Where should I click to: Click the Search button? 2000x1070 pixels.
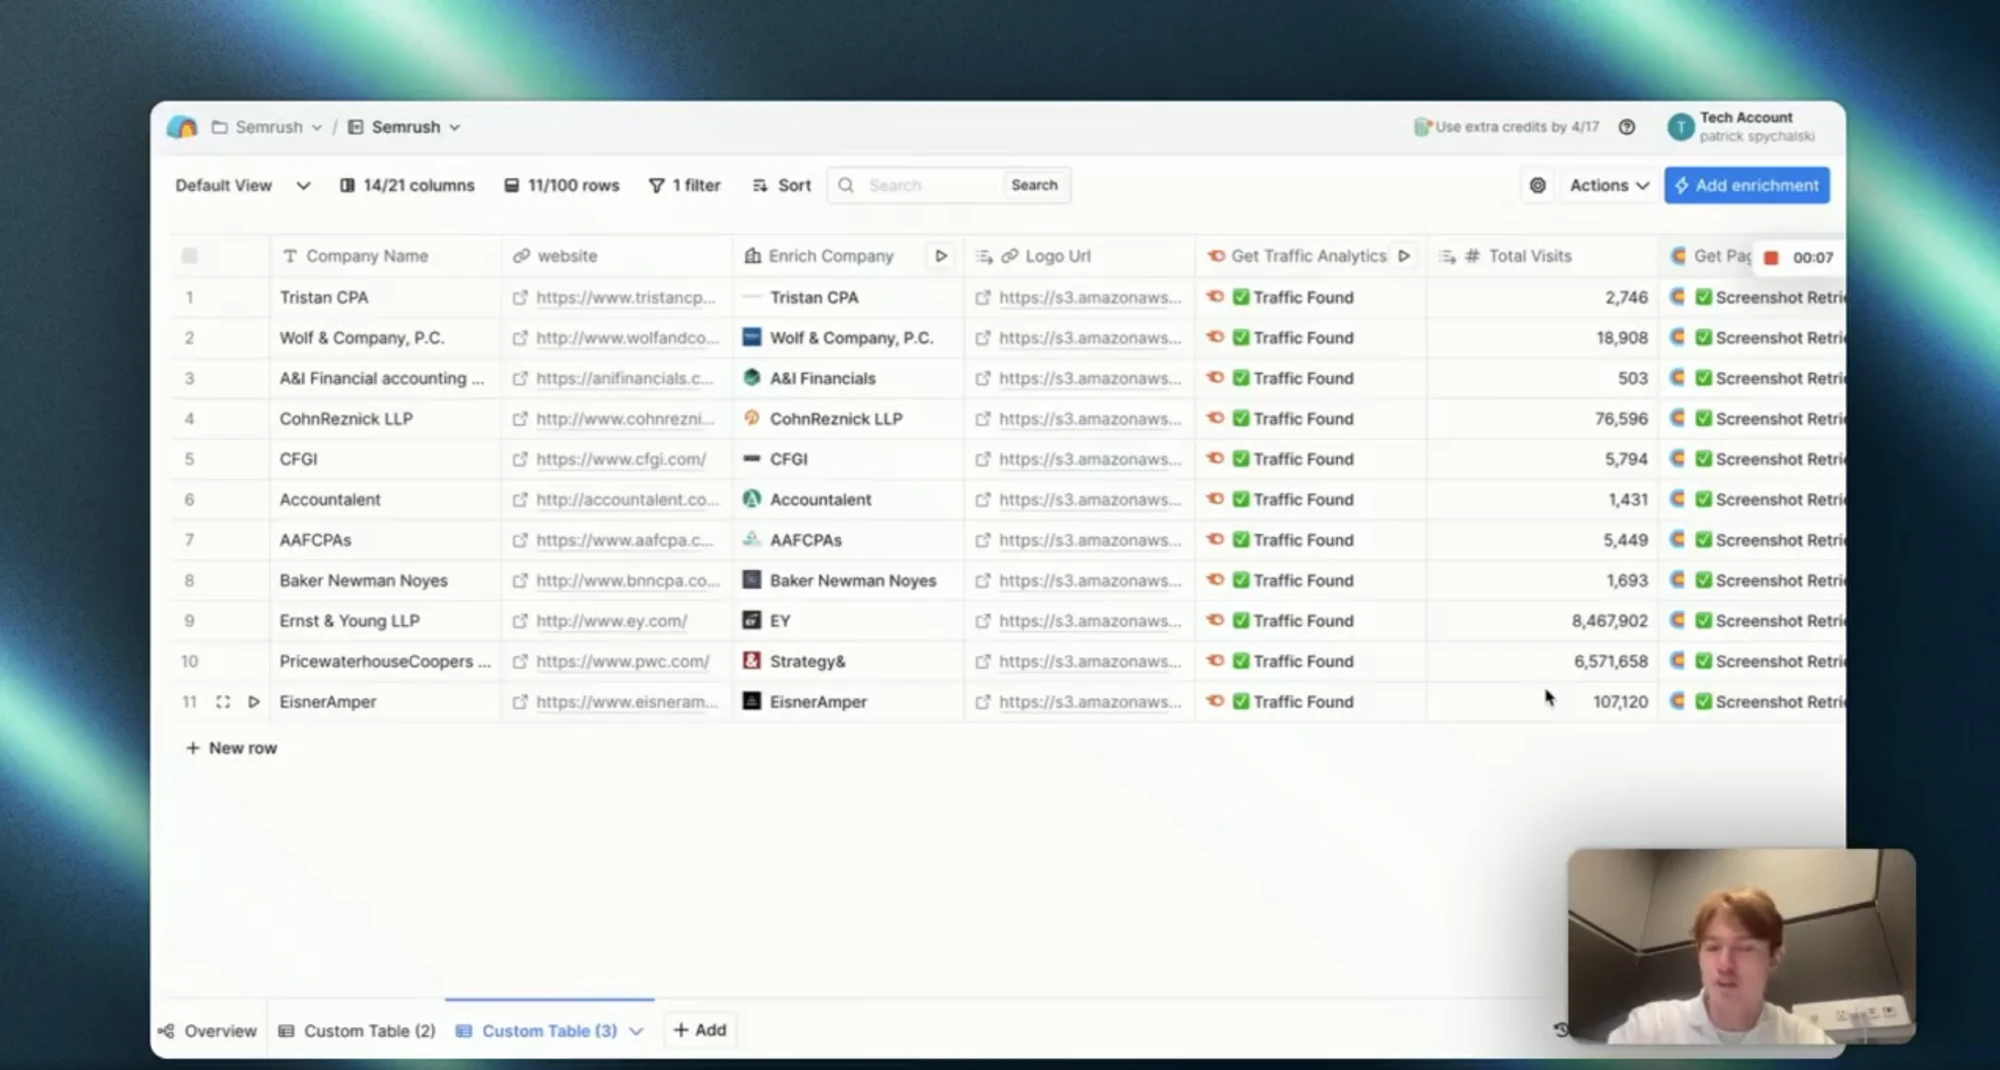point(1034,185)
